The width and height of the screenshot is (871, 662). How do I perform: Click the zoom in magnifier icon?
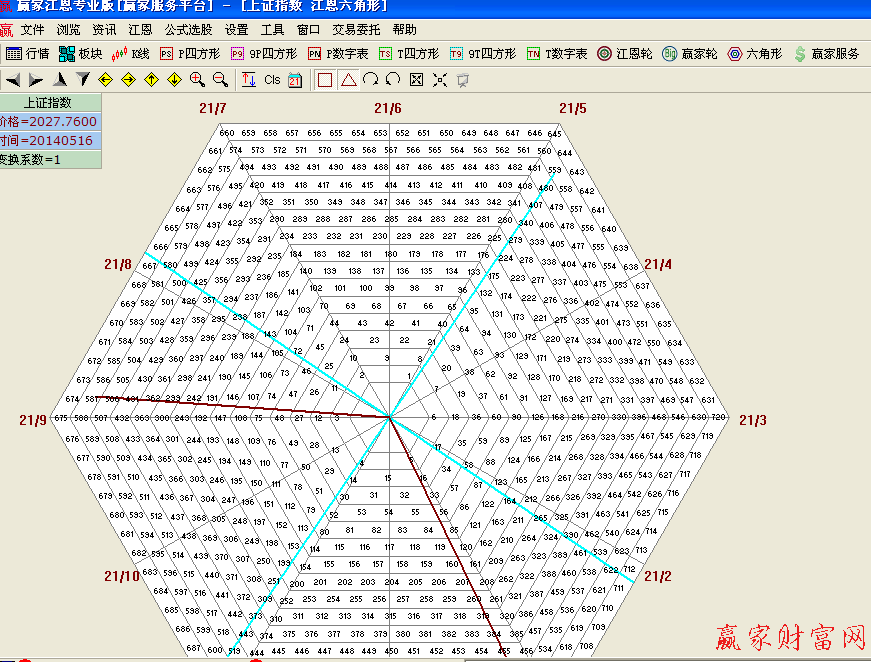(197, 79)
